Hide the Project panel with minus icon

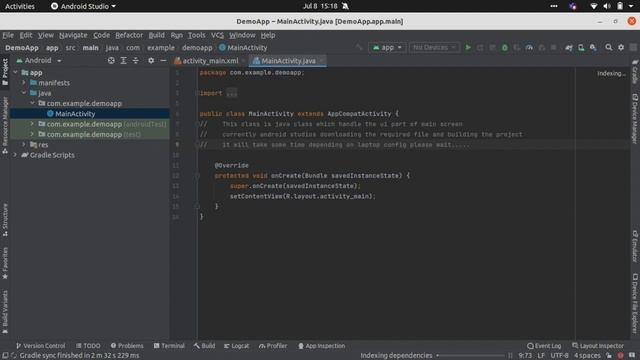coord(163,60)
